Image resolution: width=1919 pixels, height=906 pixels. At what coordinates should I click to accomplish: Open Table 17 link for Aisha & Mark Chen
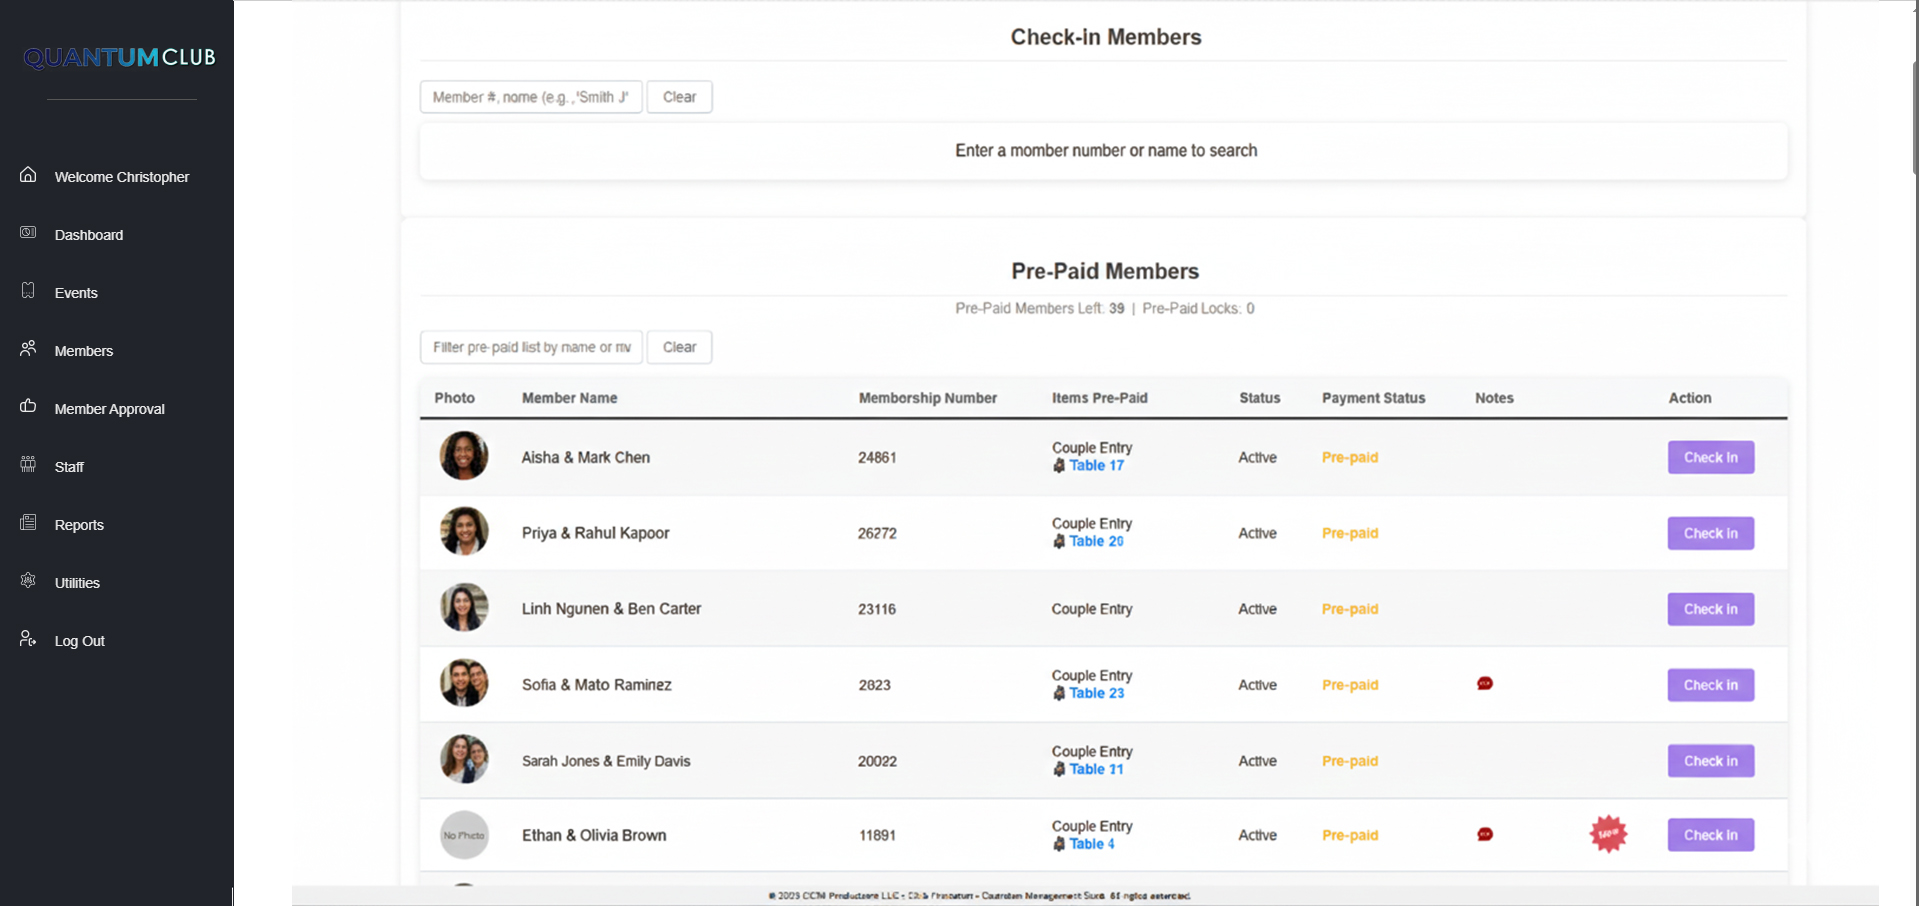tap(1096, 466)
